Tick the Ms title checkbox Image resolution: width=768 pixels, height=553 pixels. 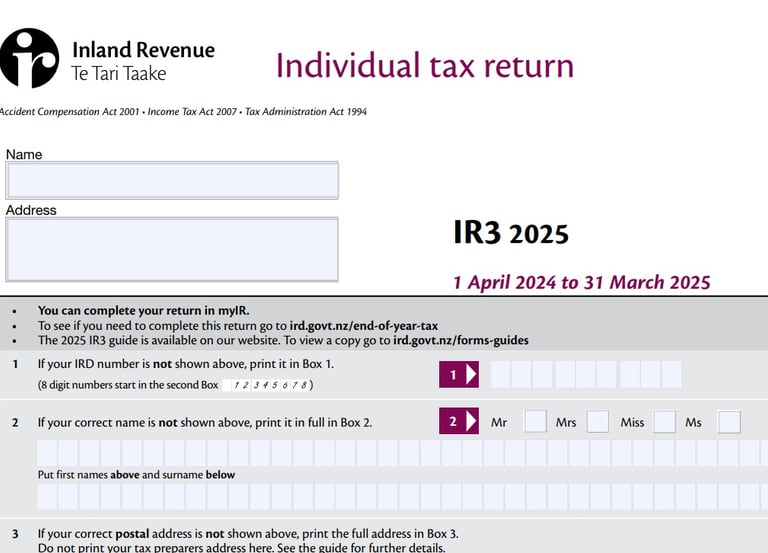point(729,422)
